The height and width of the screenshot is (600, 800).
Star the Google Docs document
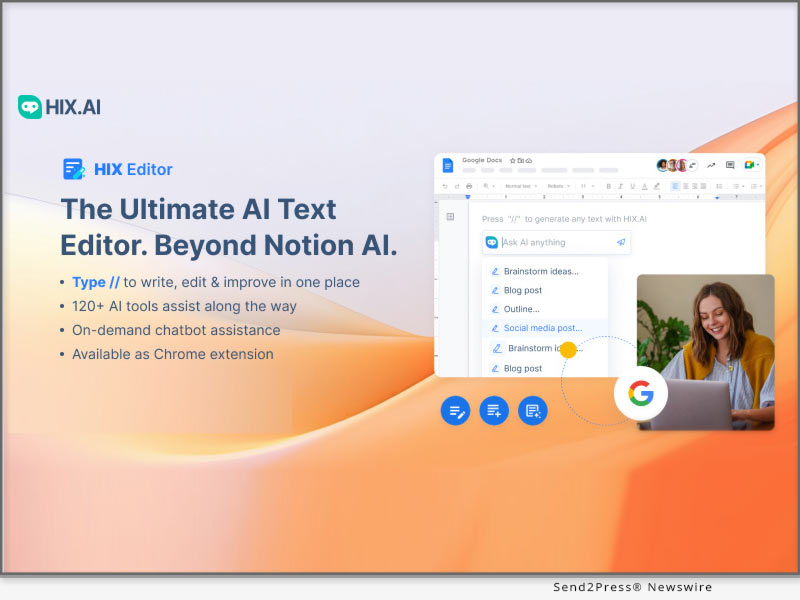510,159
